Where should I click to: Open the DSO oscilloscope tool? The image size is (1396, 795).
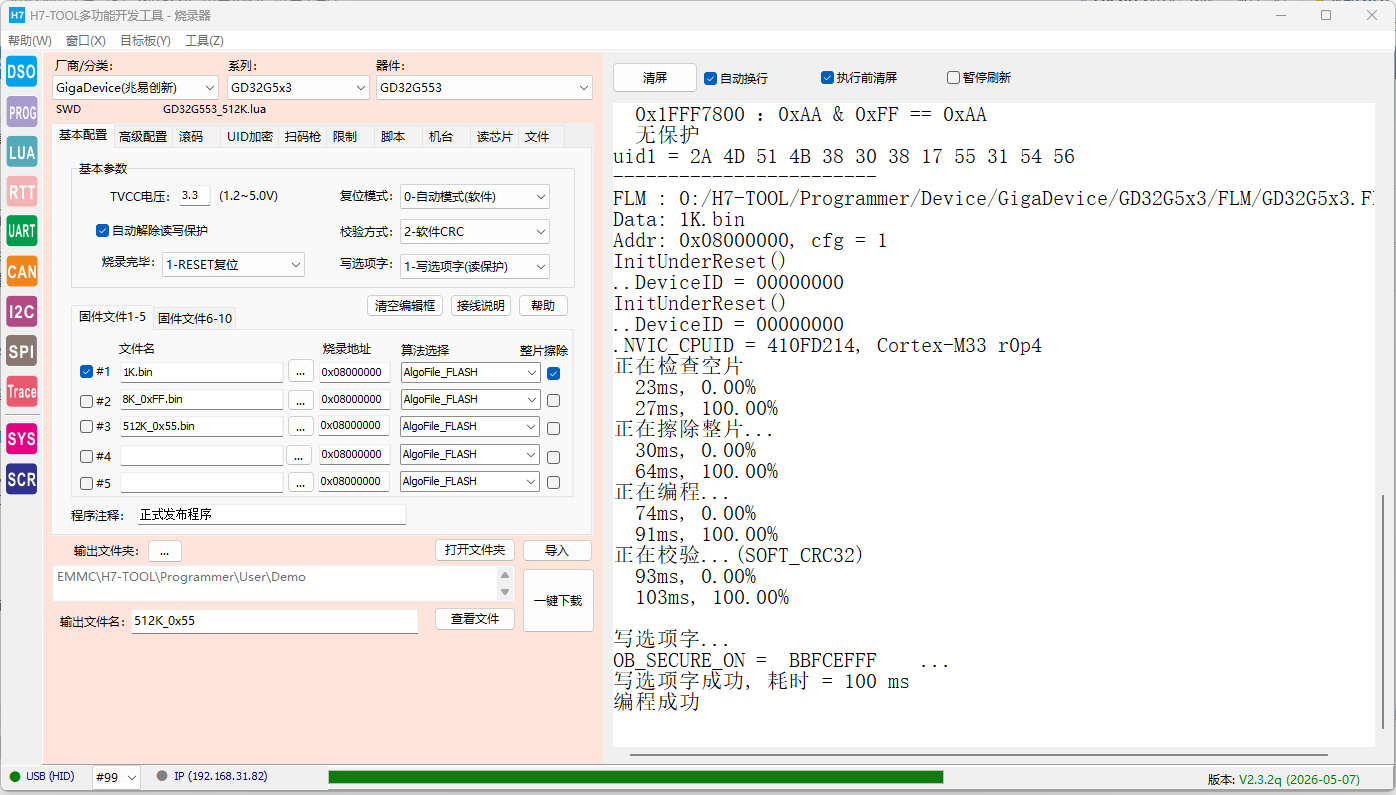[x=21, y=71]
